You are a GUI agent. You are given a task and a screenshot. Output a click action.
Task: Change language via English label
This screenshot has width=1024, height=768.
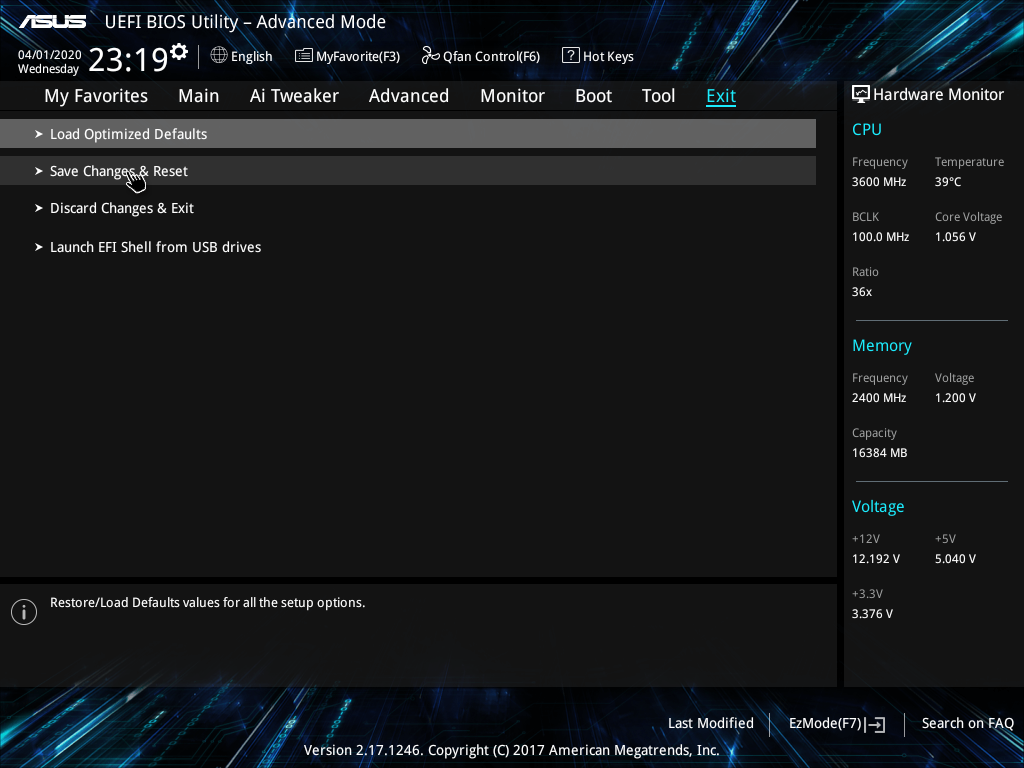(x=251, y=57)
